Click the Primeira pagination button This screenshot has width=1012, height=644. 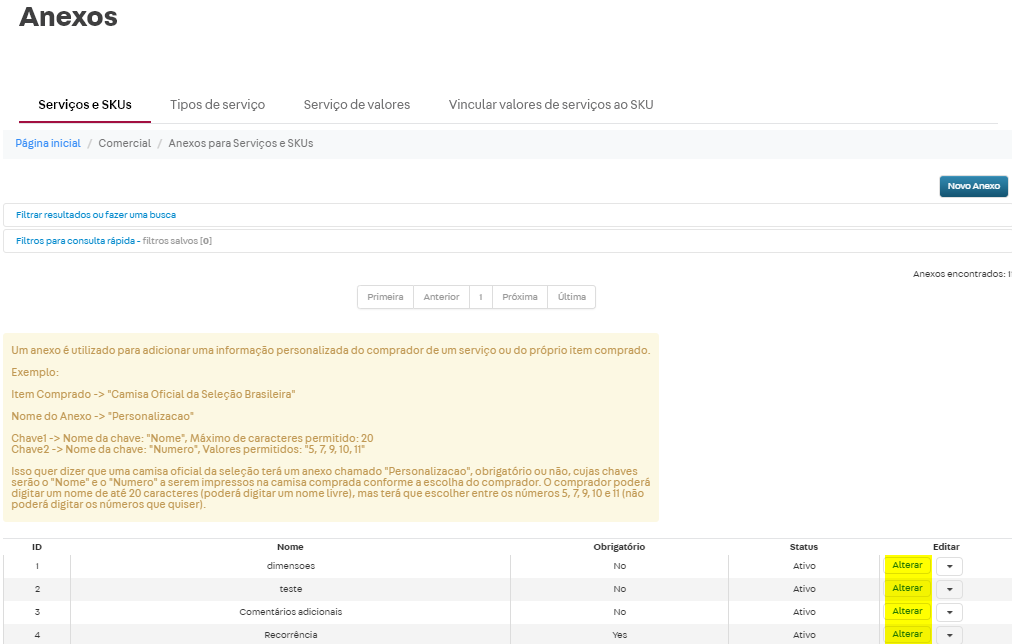click(x=385, y=297)
